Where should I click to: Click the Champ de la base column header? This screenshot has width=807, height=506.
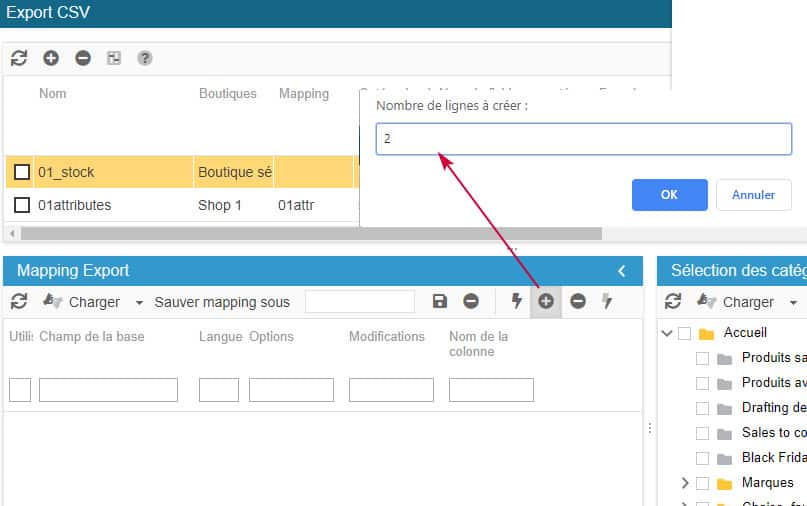(91, 336)
